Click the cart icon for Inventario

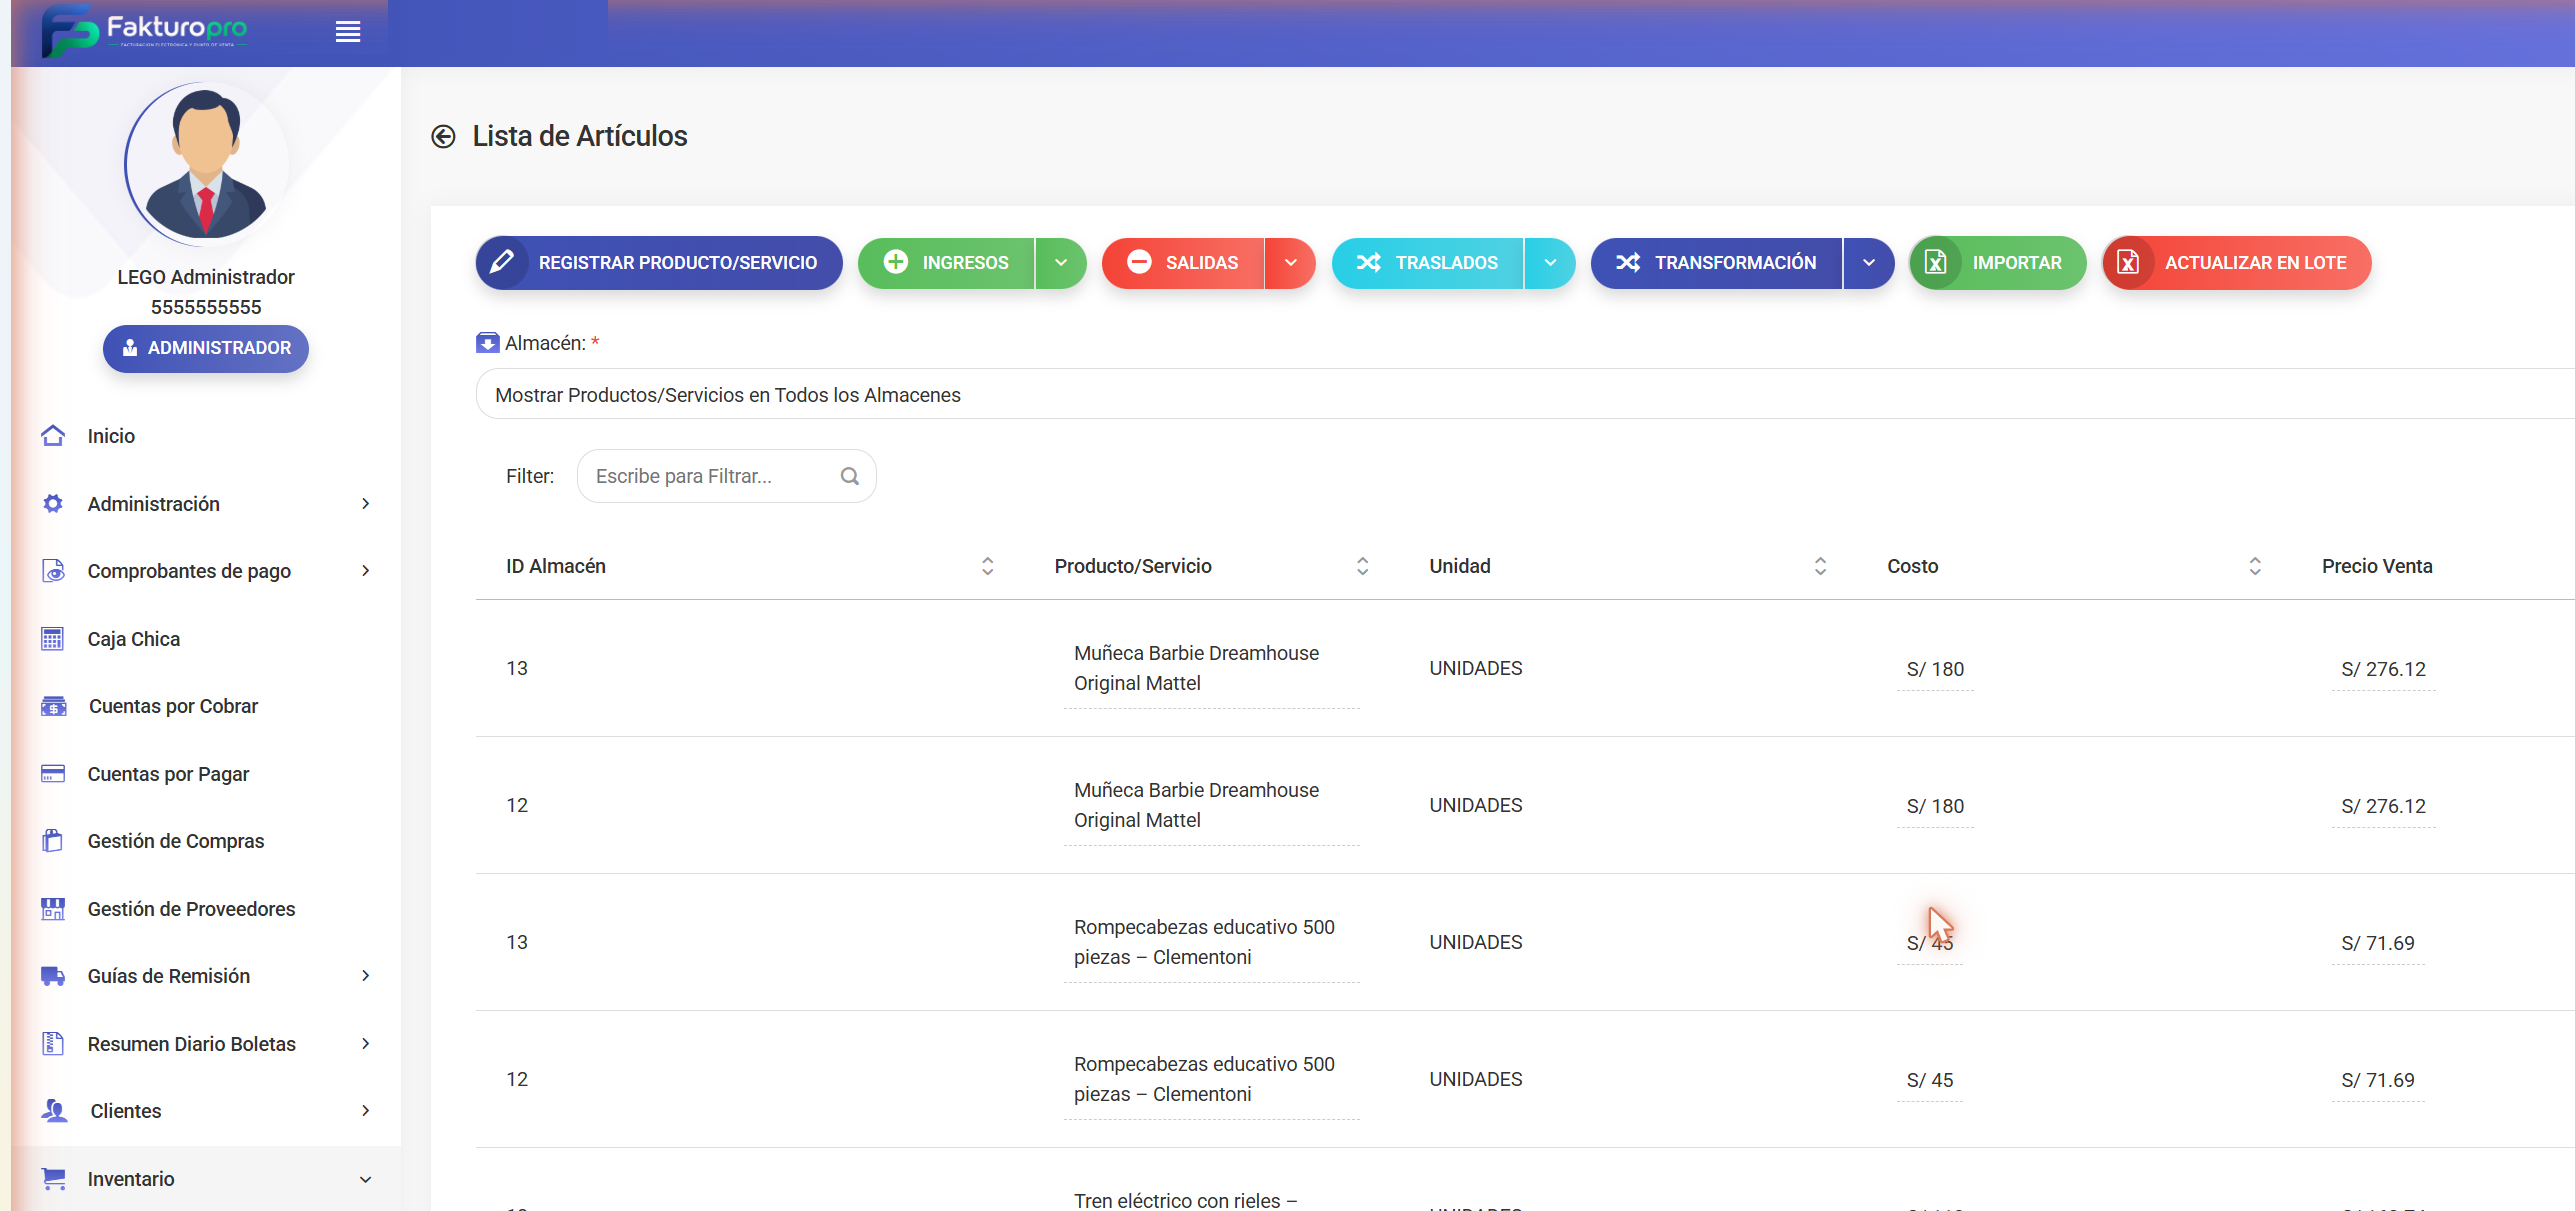(x=54, y=1179)
